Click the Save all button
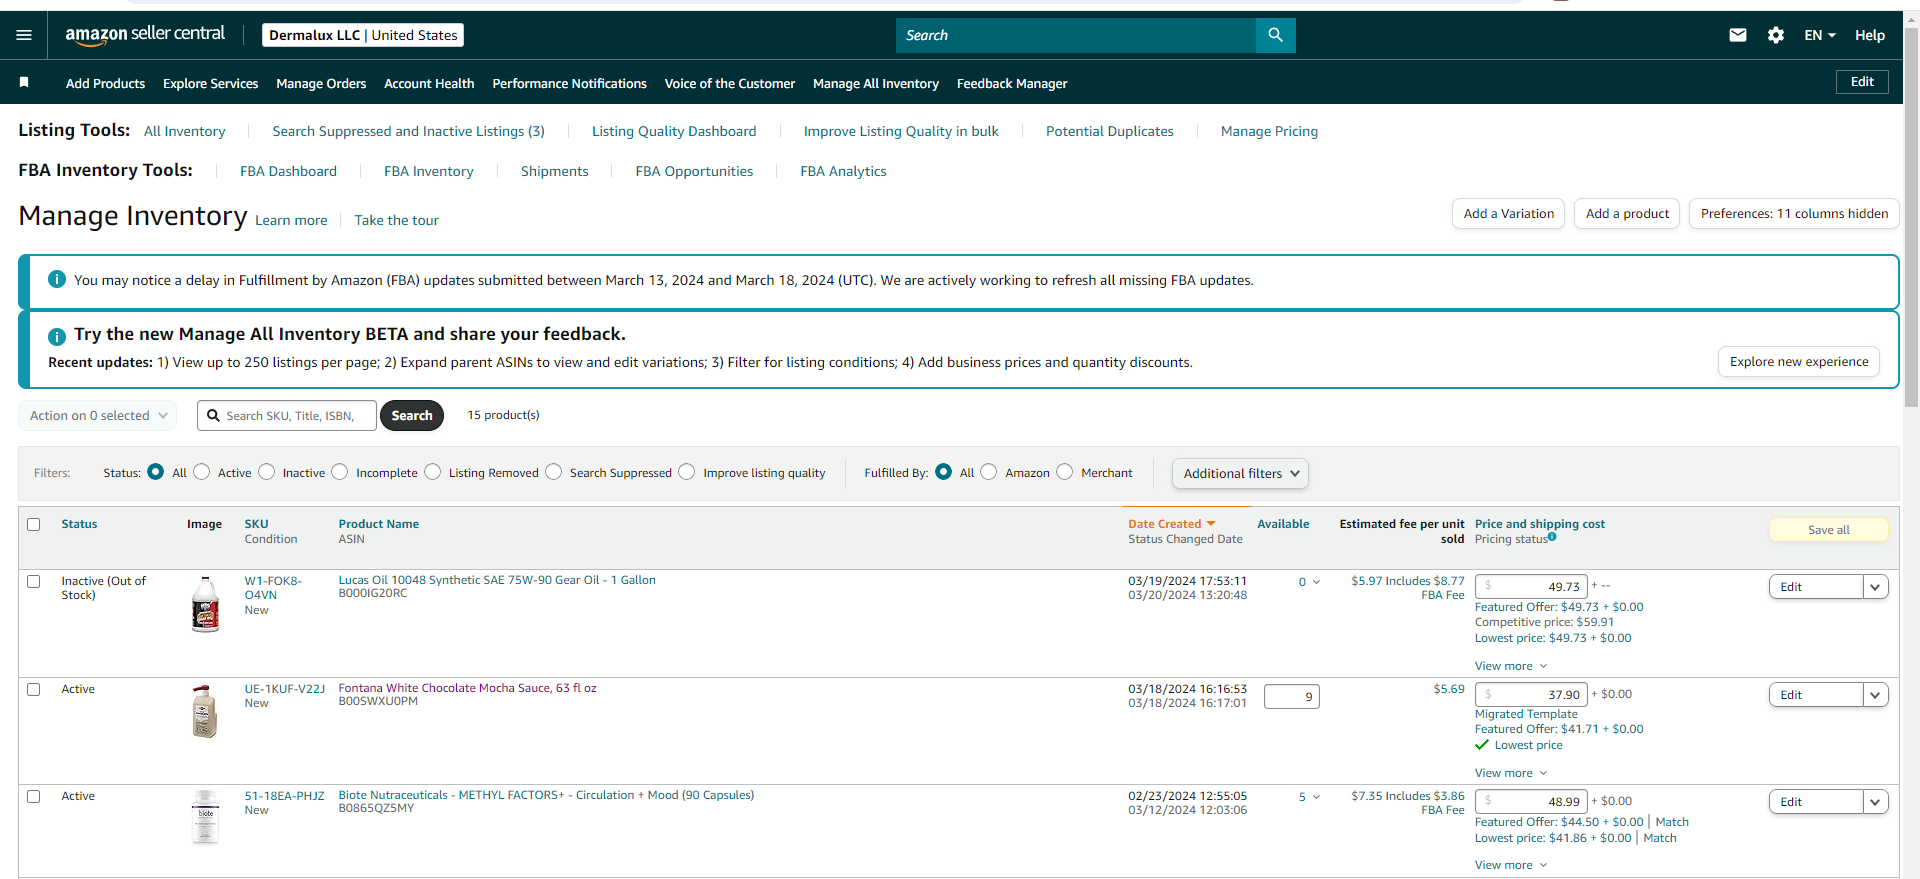This screenshot has height=879, width=1920. pyautogui.click(x=1829, y=530)
